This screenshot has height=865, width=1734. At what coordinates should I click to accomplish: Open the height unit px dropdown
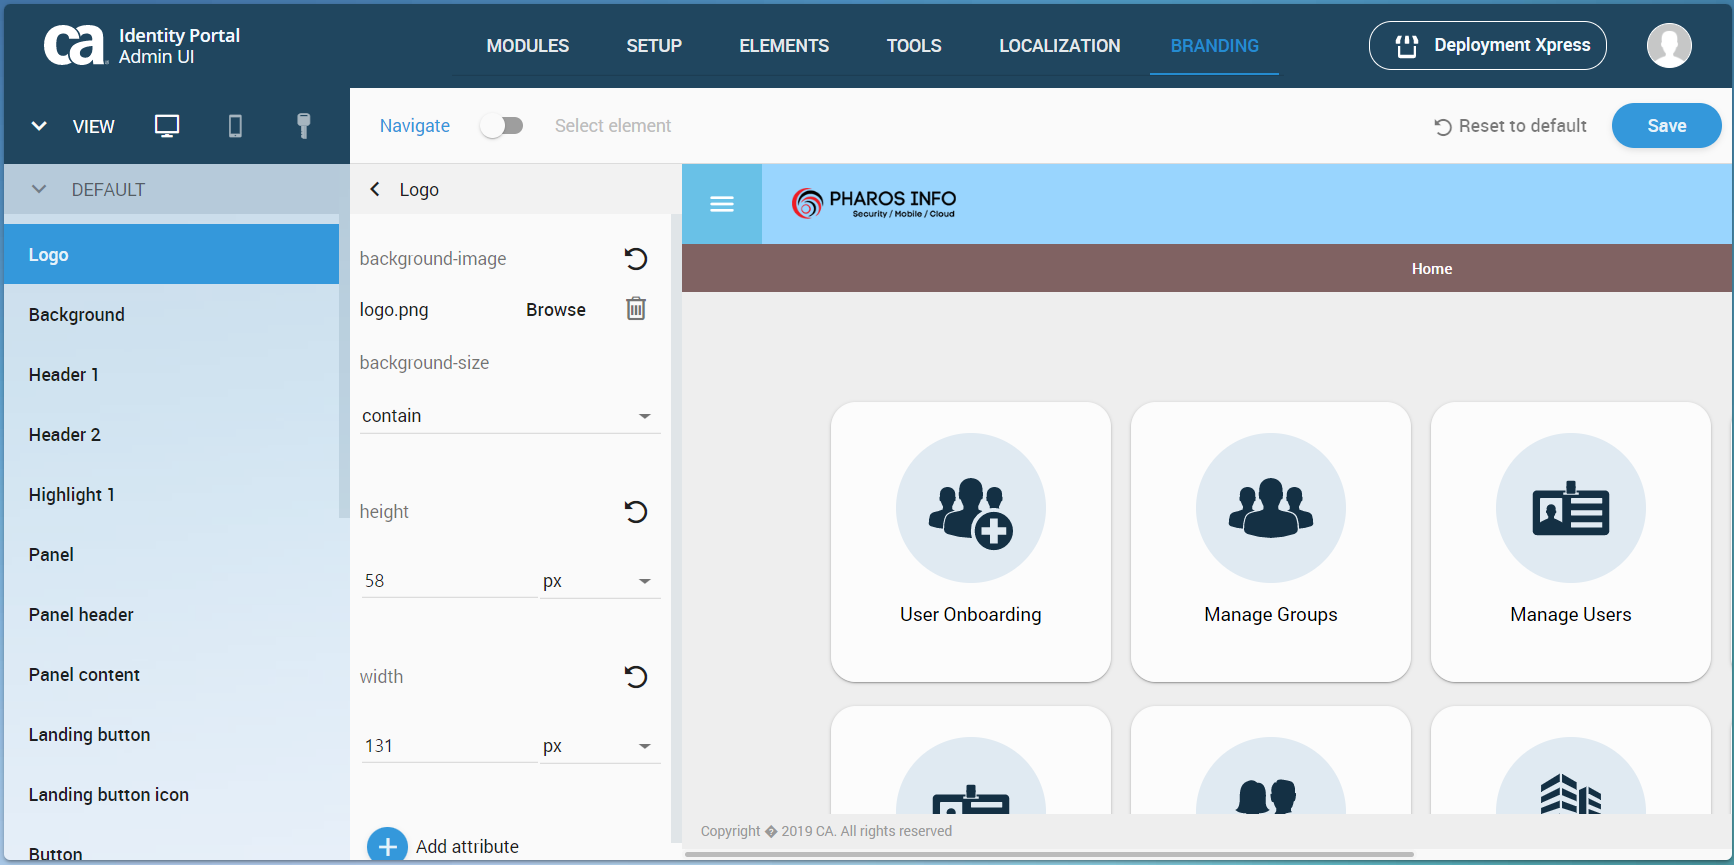[600, 581]
